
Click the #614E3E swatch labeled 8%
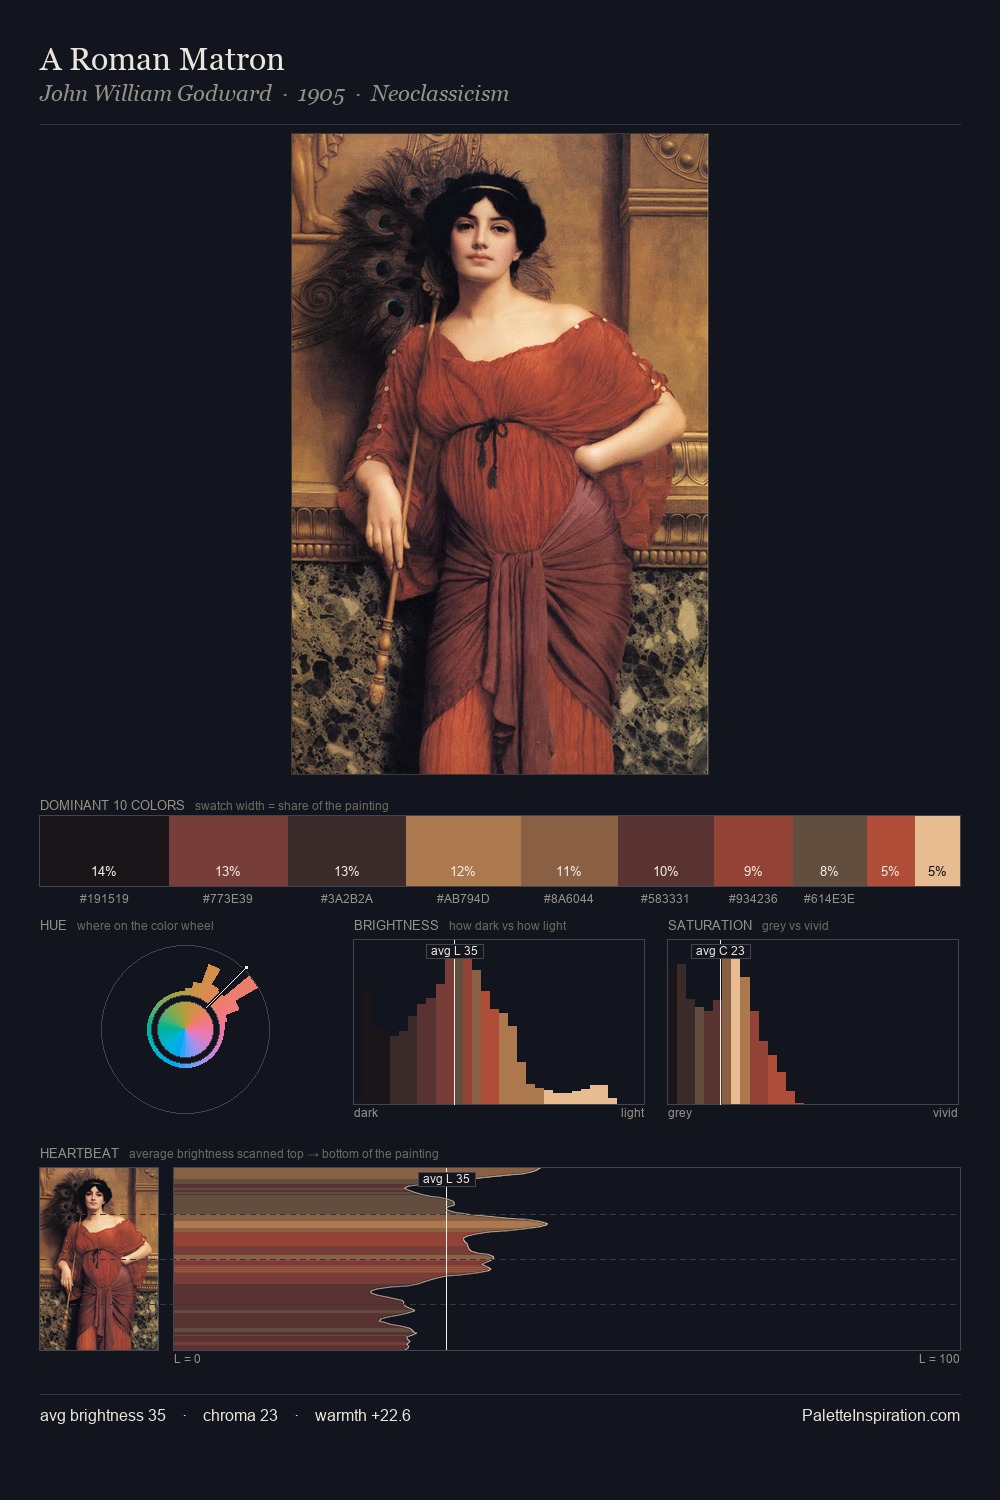click(x=830, y=851)
